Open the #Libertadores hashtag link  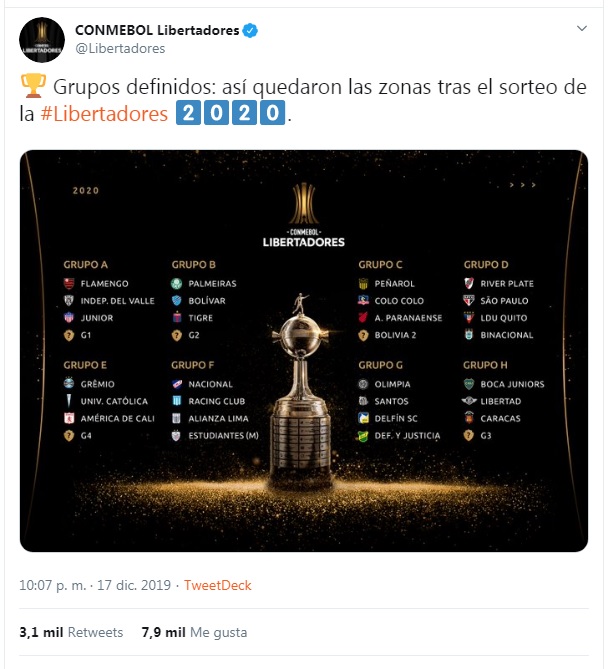(104, 114)
